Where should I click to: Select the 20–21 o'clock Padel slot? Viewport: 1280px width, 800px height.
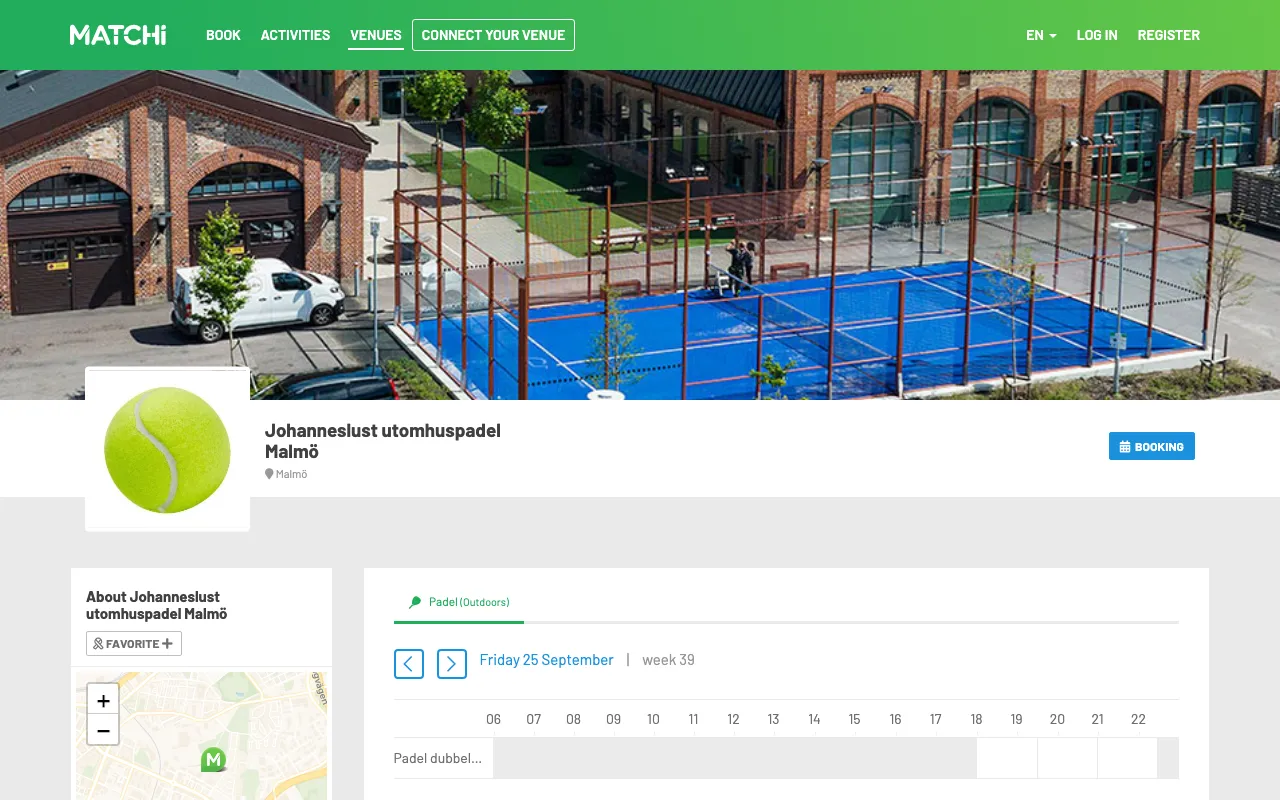(x=1127, y=758)
